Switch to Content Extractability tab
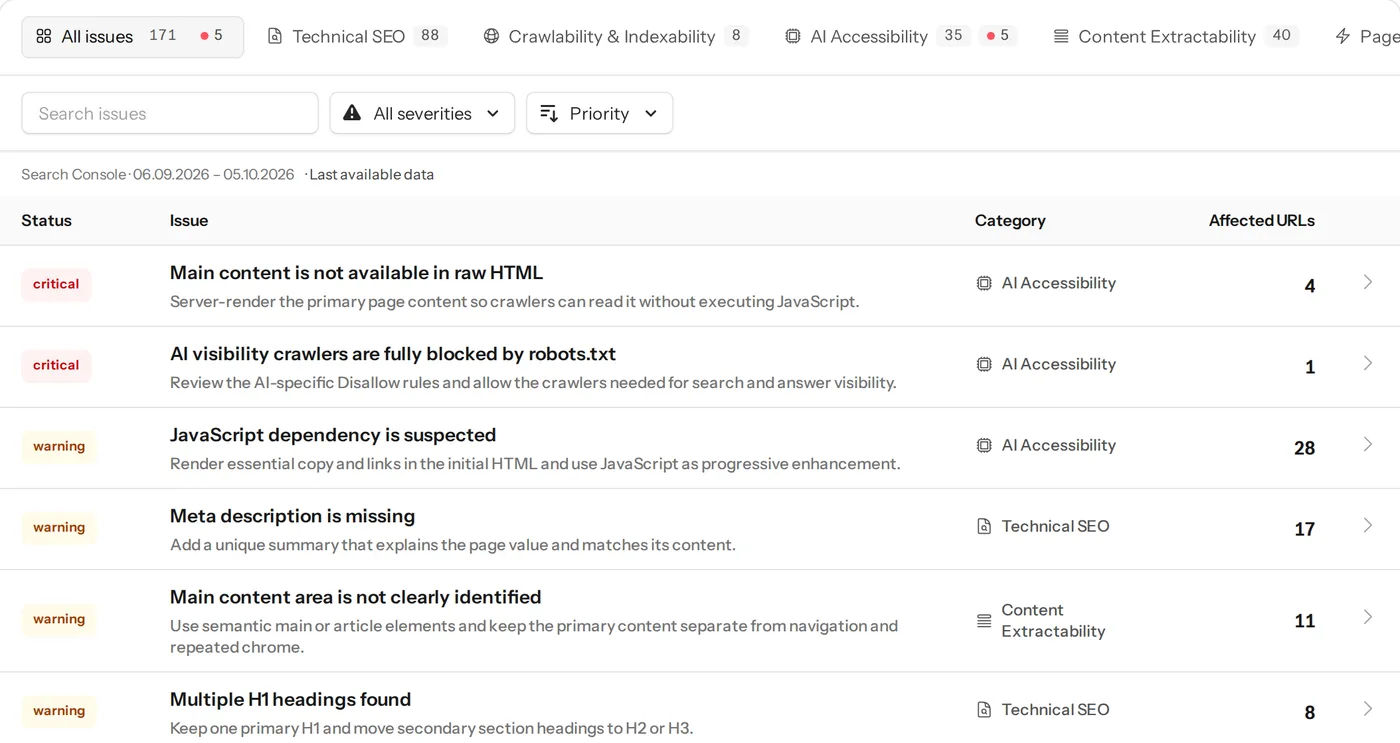Screen dimensions: 1400x743 tap(1175, 37)
